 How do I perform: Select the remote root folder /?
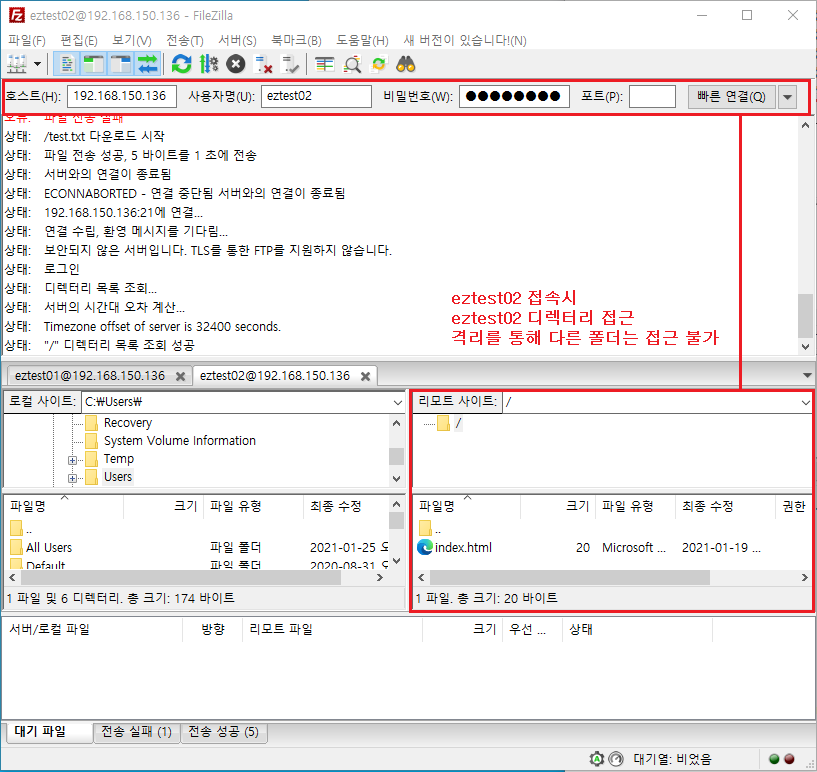pos(458,422)
